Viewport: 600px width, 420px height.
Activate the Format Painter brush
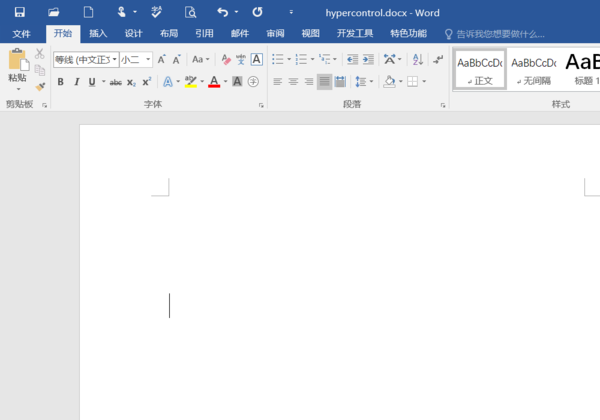click(40, 87)
